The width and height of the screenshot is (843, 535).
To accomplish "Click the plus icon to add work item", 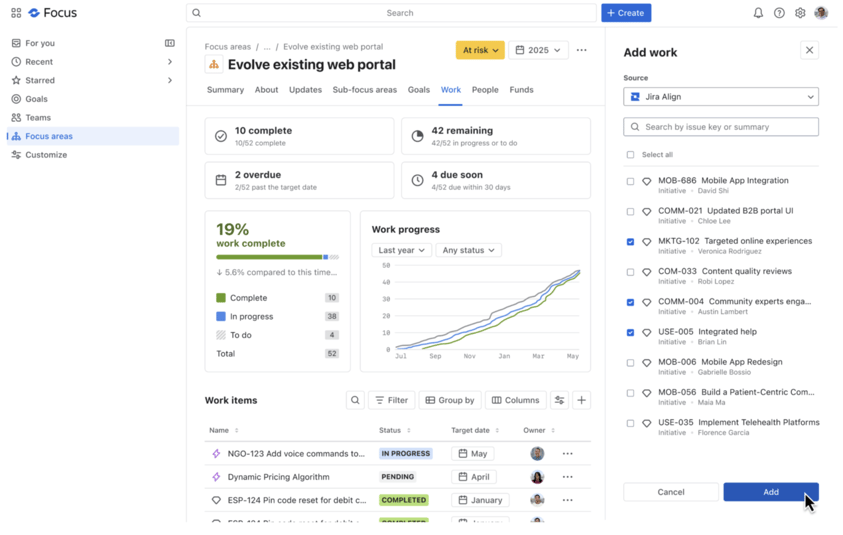I will [581, 400].
